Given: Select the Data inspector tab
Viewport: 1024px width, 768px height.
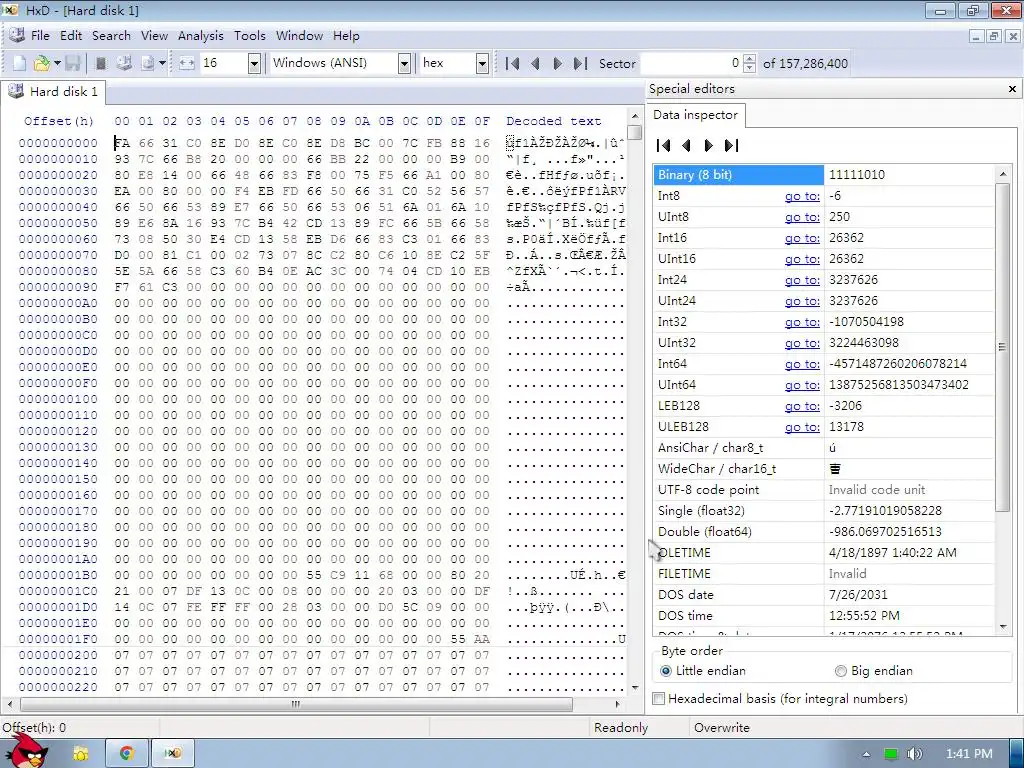Looking at the screenshot, I should 695,115.
